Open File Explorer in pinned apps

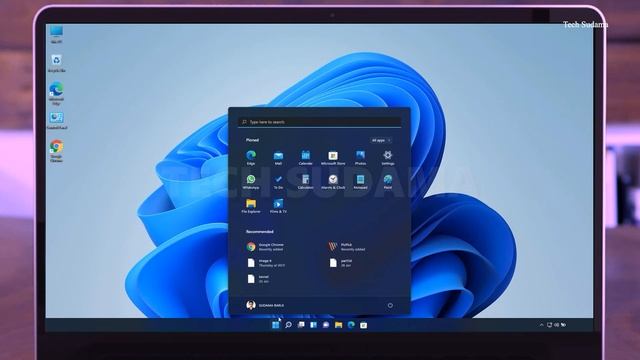tap(251, 206)
